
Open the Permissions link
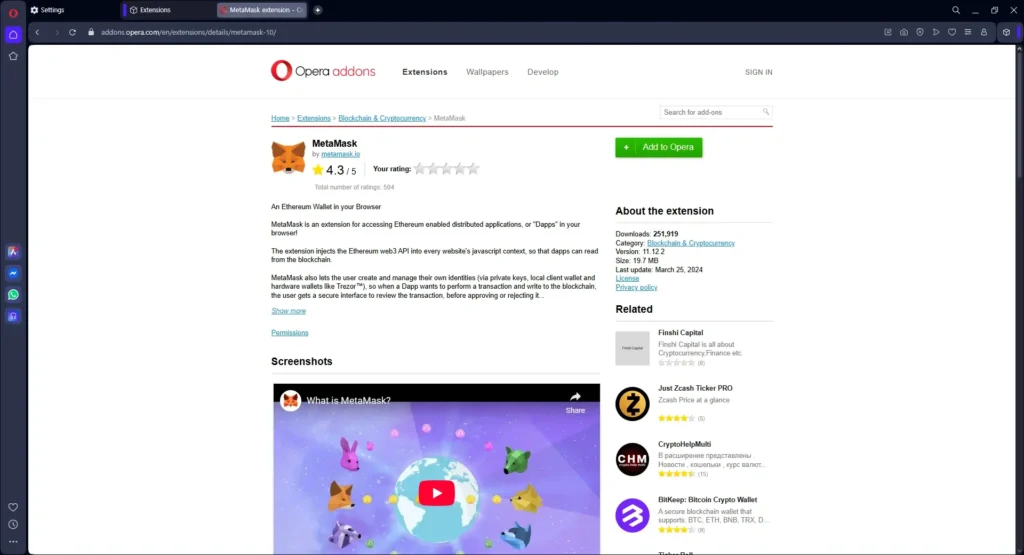(289, 332)
